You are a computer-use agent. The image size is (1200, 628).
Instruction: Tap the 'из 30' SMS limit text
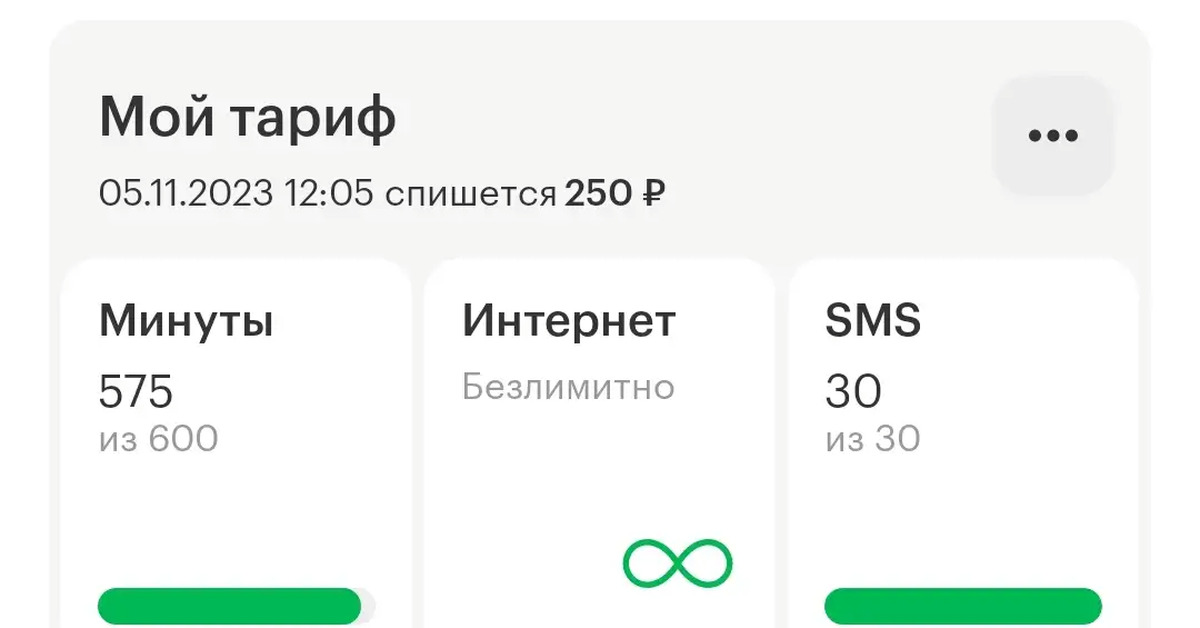pos(873,439)
